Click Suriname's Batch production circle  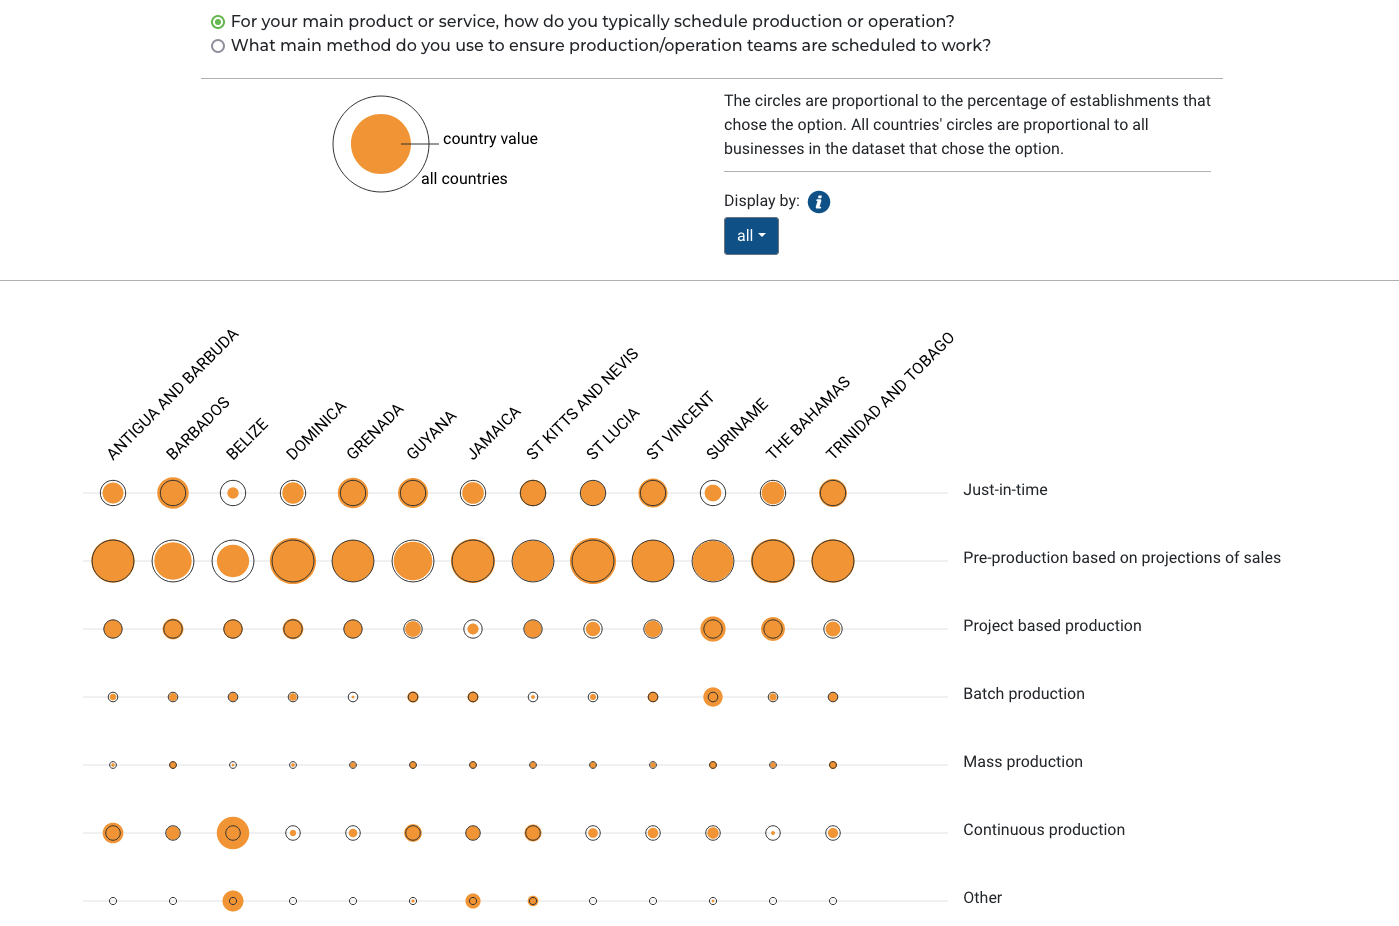coord(713,697)
